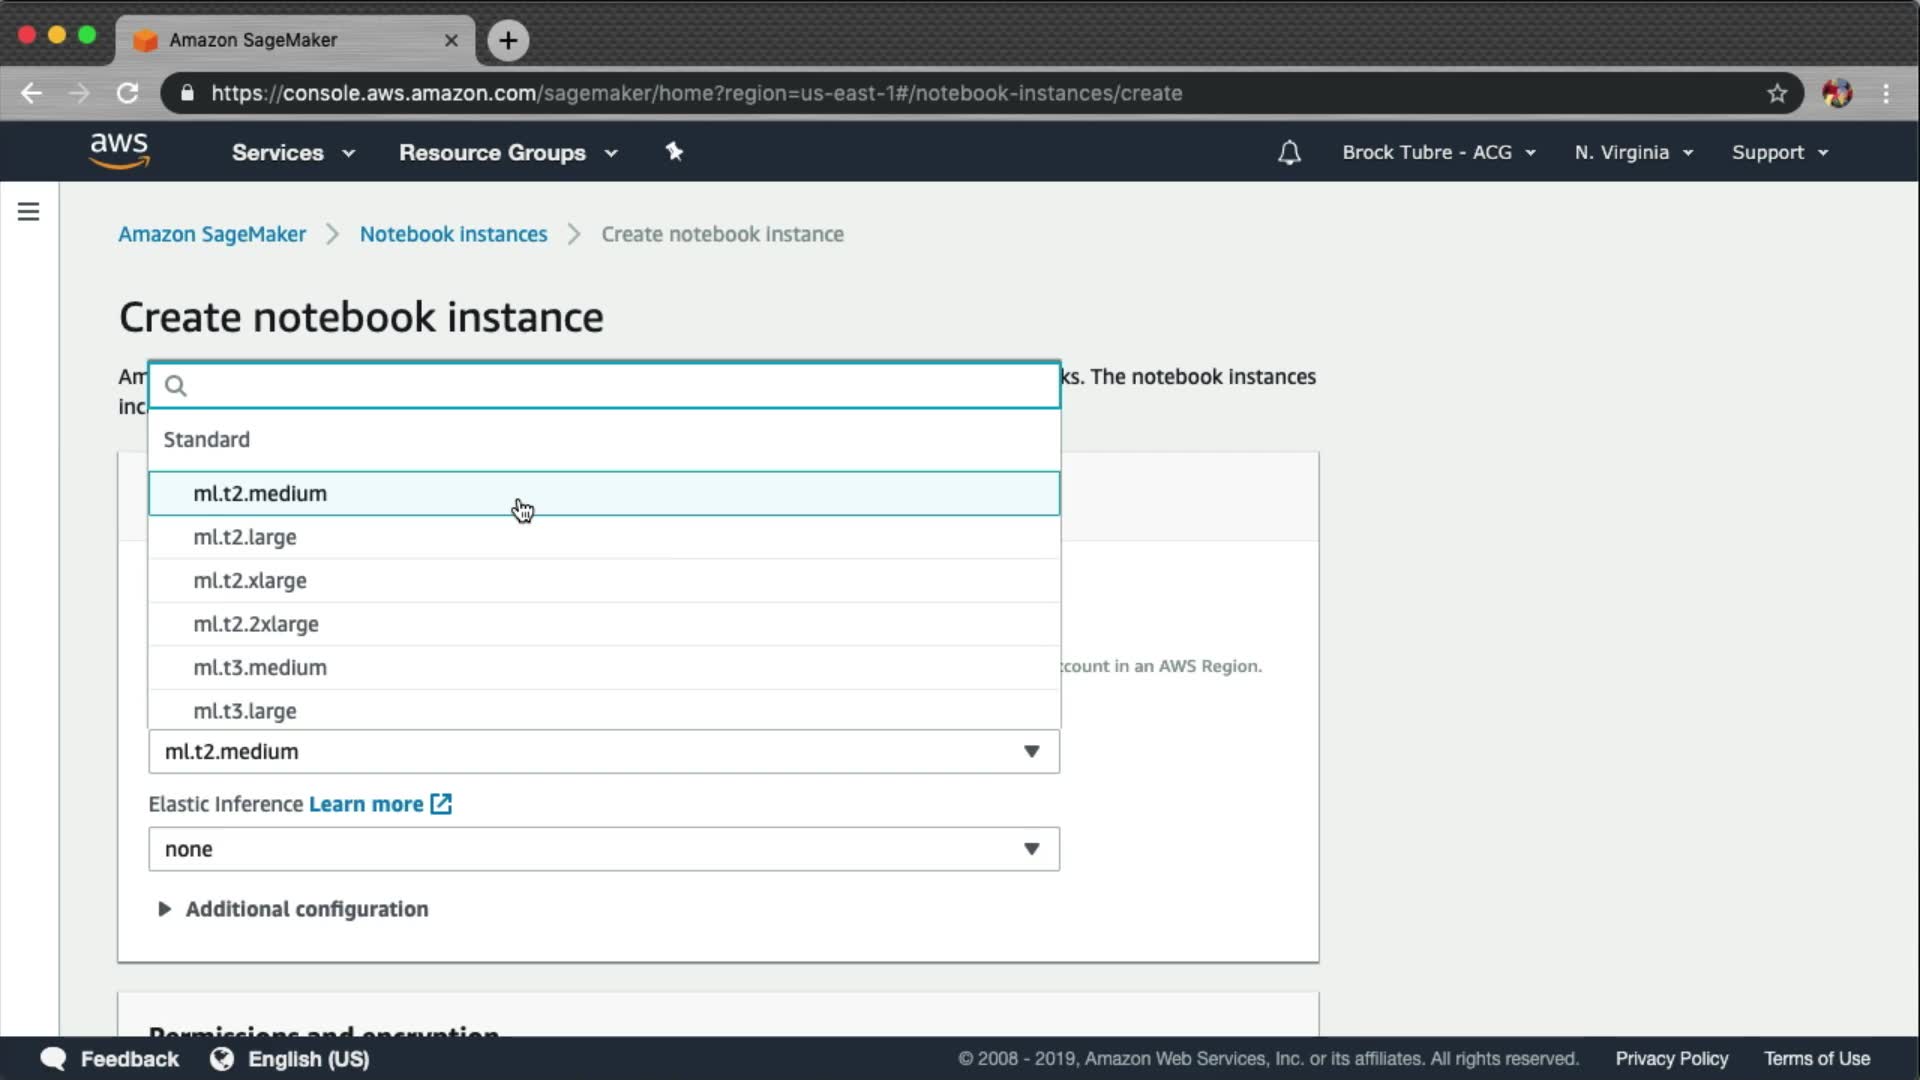1920x1080 pixels.
Task: Open the notifications bell icon
Action: (x=1289, y=153)
